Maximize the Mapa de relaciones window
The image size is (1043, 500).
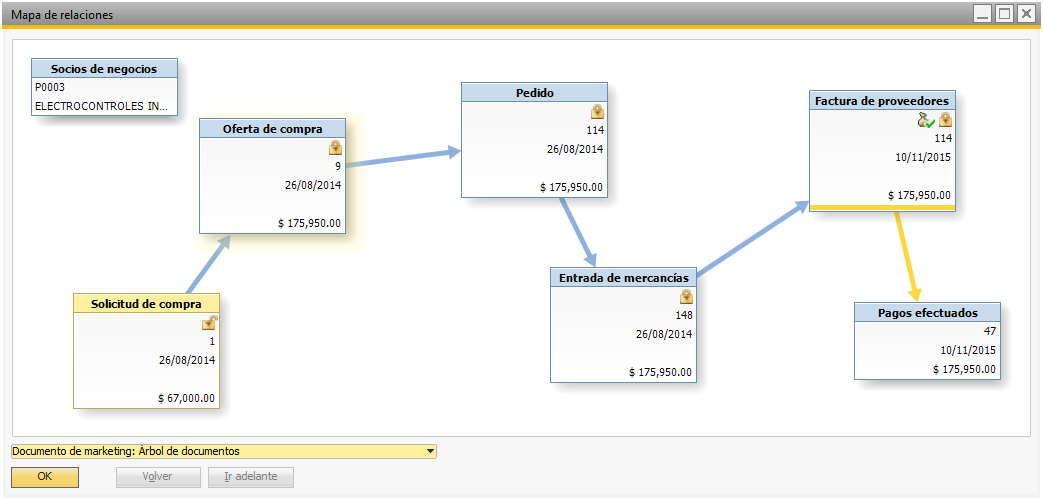click(x=1003, y=14)
